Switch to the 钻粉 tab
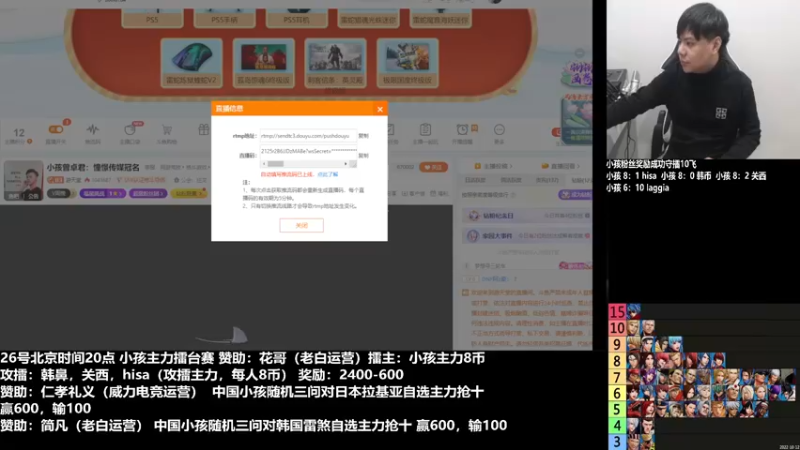The image size is (800, 450). [x=581, y=180]
